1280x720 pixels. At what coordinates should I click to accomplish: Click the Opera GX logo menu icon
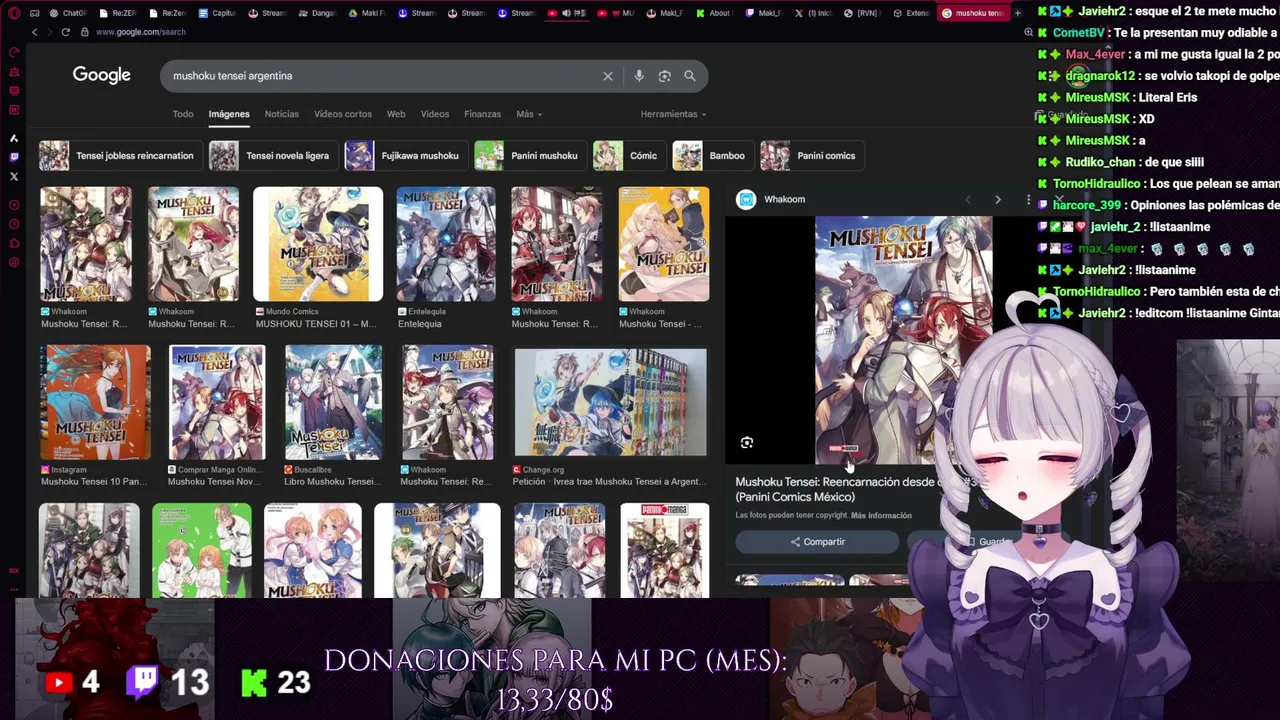tap(13, 13)
